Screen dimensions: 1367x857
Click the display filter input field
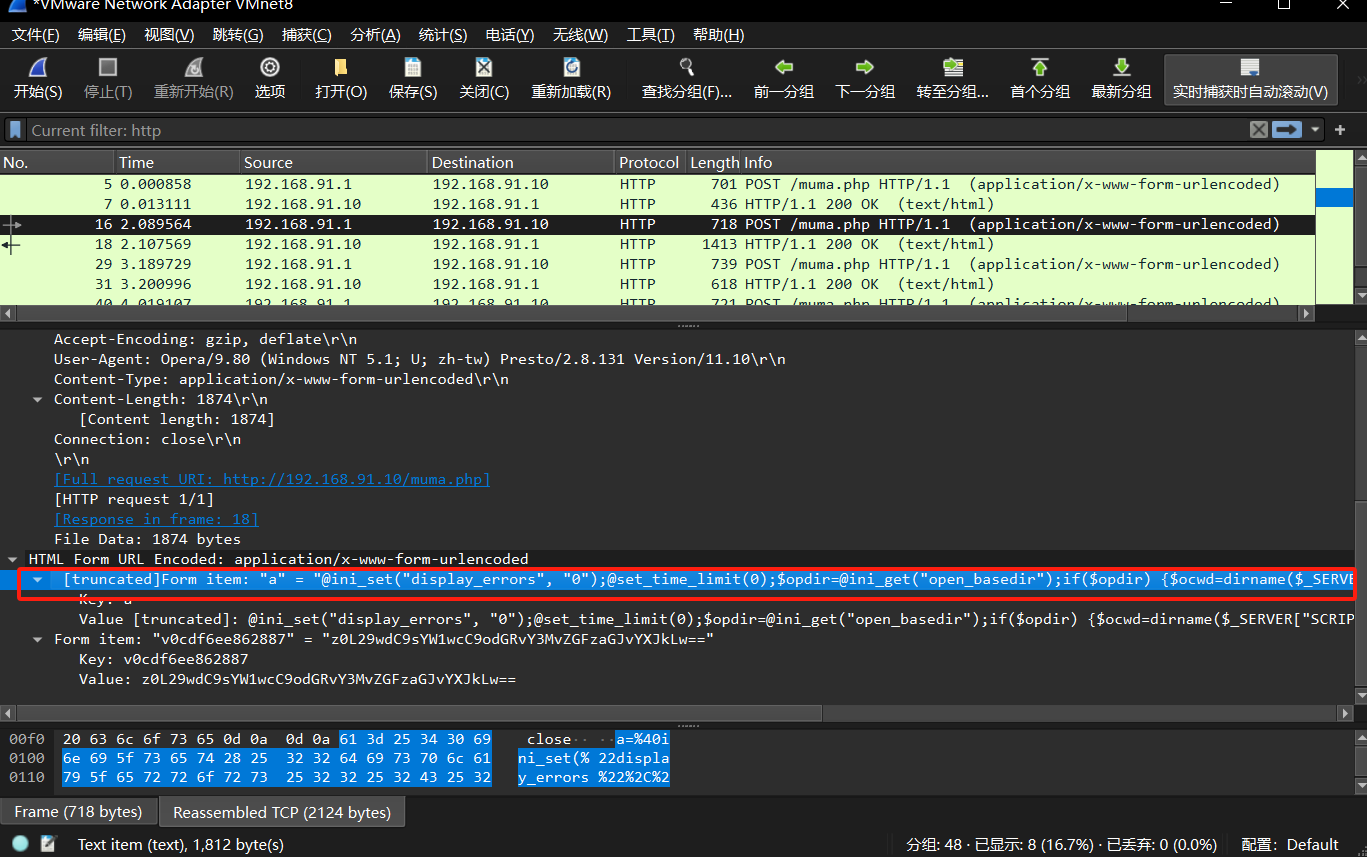[636, 130]
